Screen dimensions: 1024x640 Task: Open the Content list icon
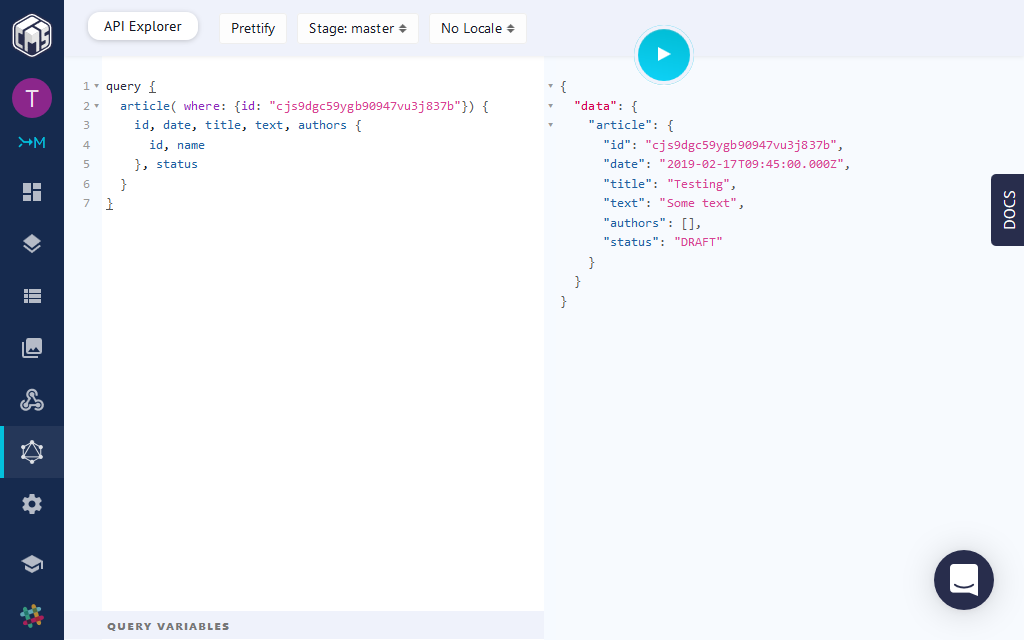32,296
